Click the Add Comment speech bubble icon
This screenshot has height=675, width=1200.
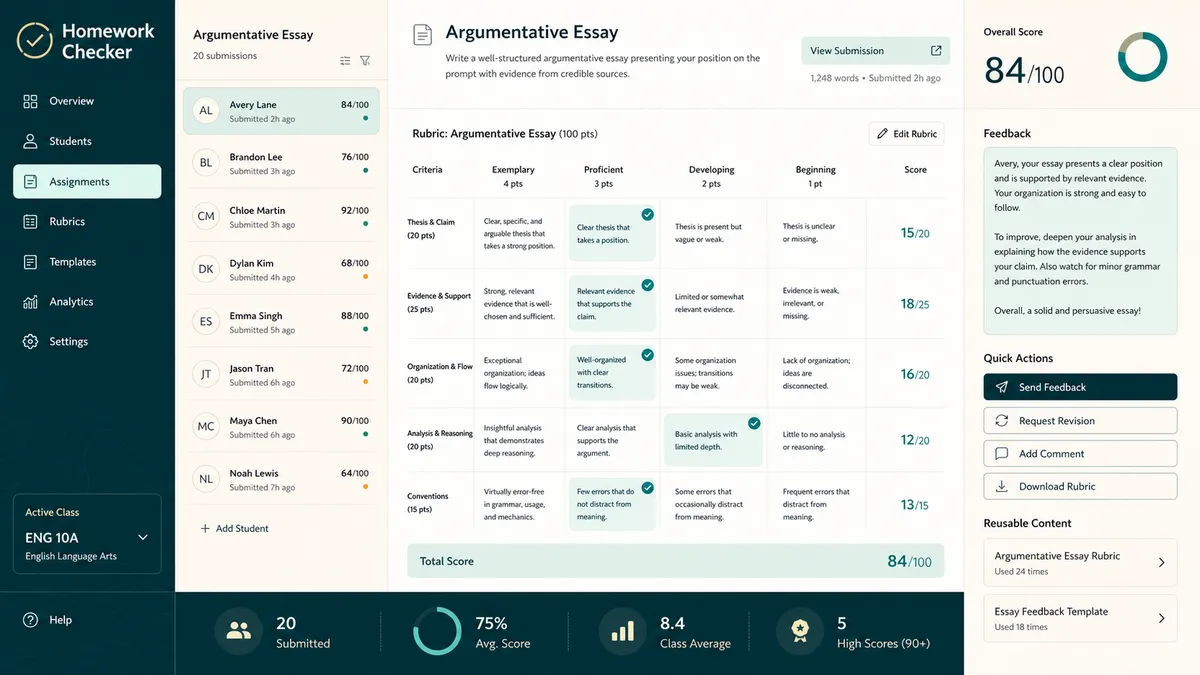[x=1002, y=454]
